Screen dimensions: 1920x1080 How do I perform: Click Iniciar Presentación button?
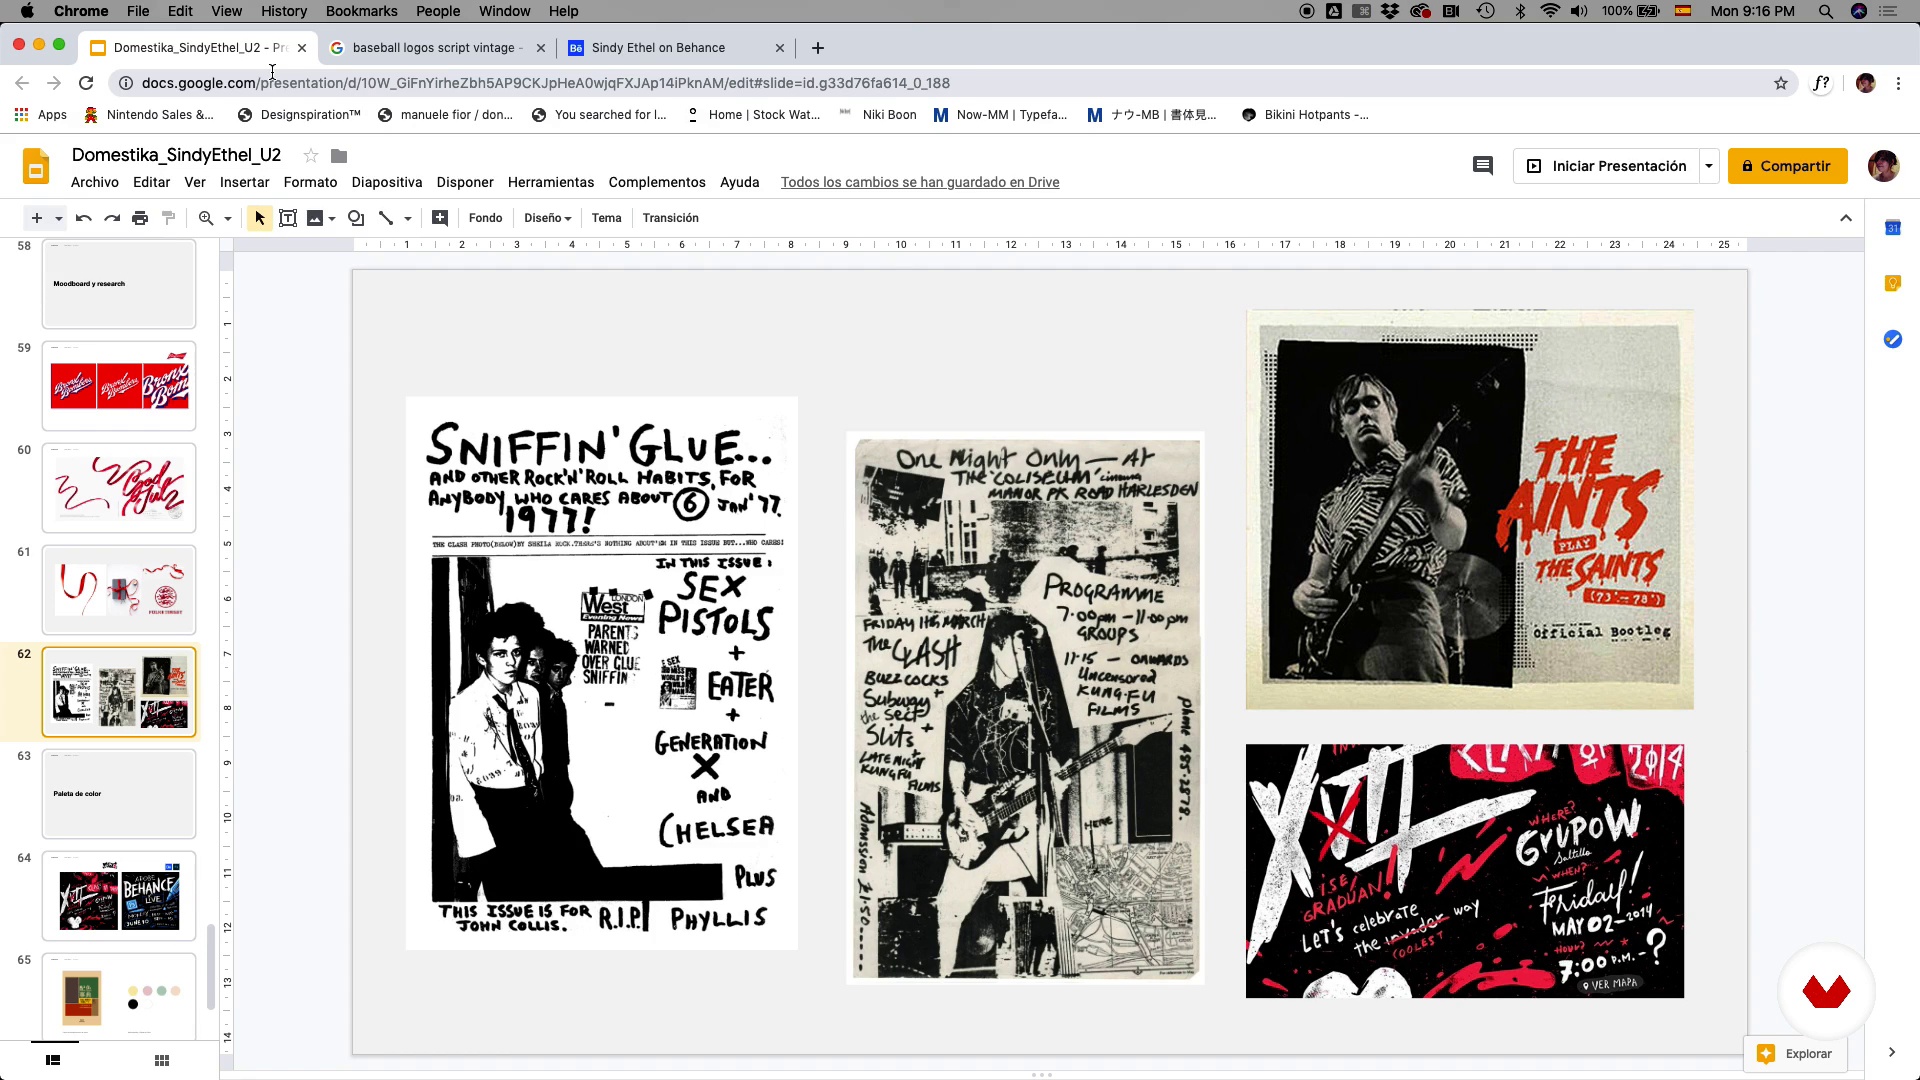[x=1606, y=166]
